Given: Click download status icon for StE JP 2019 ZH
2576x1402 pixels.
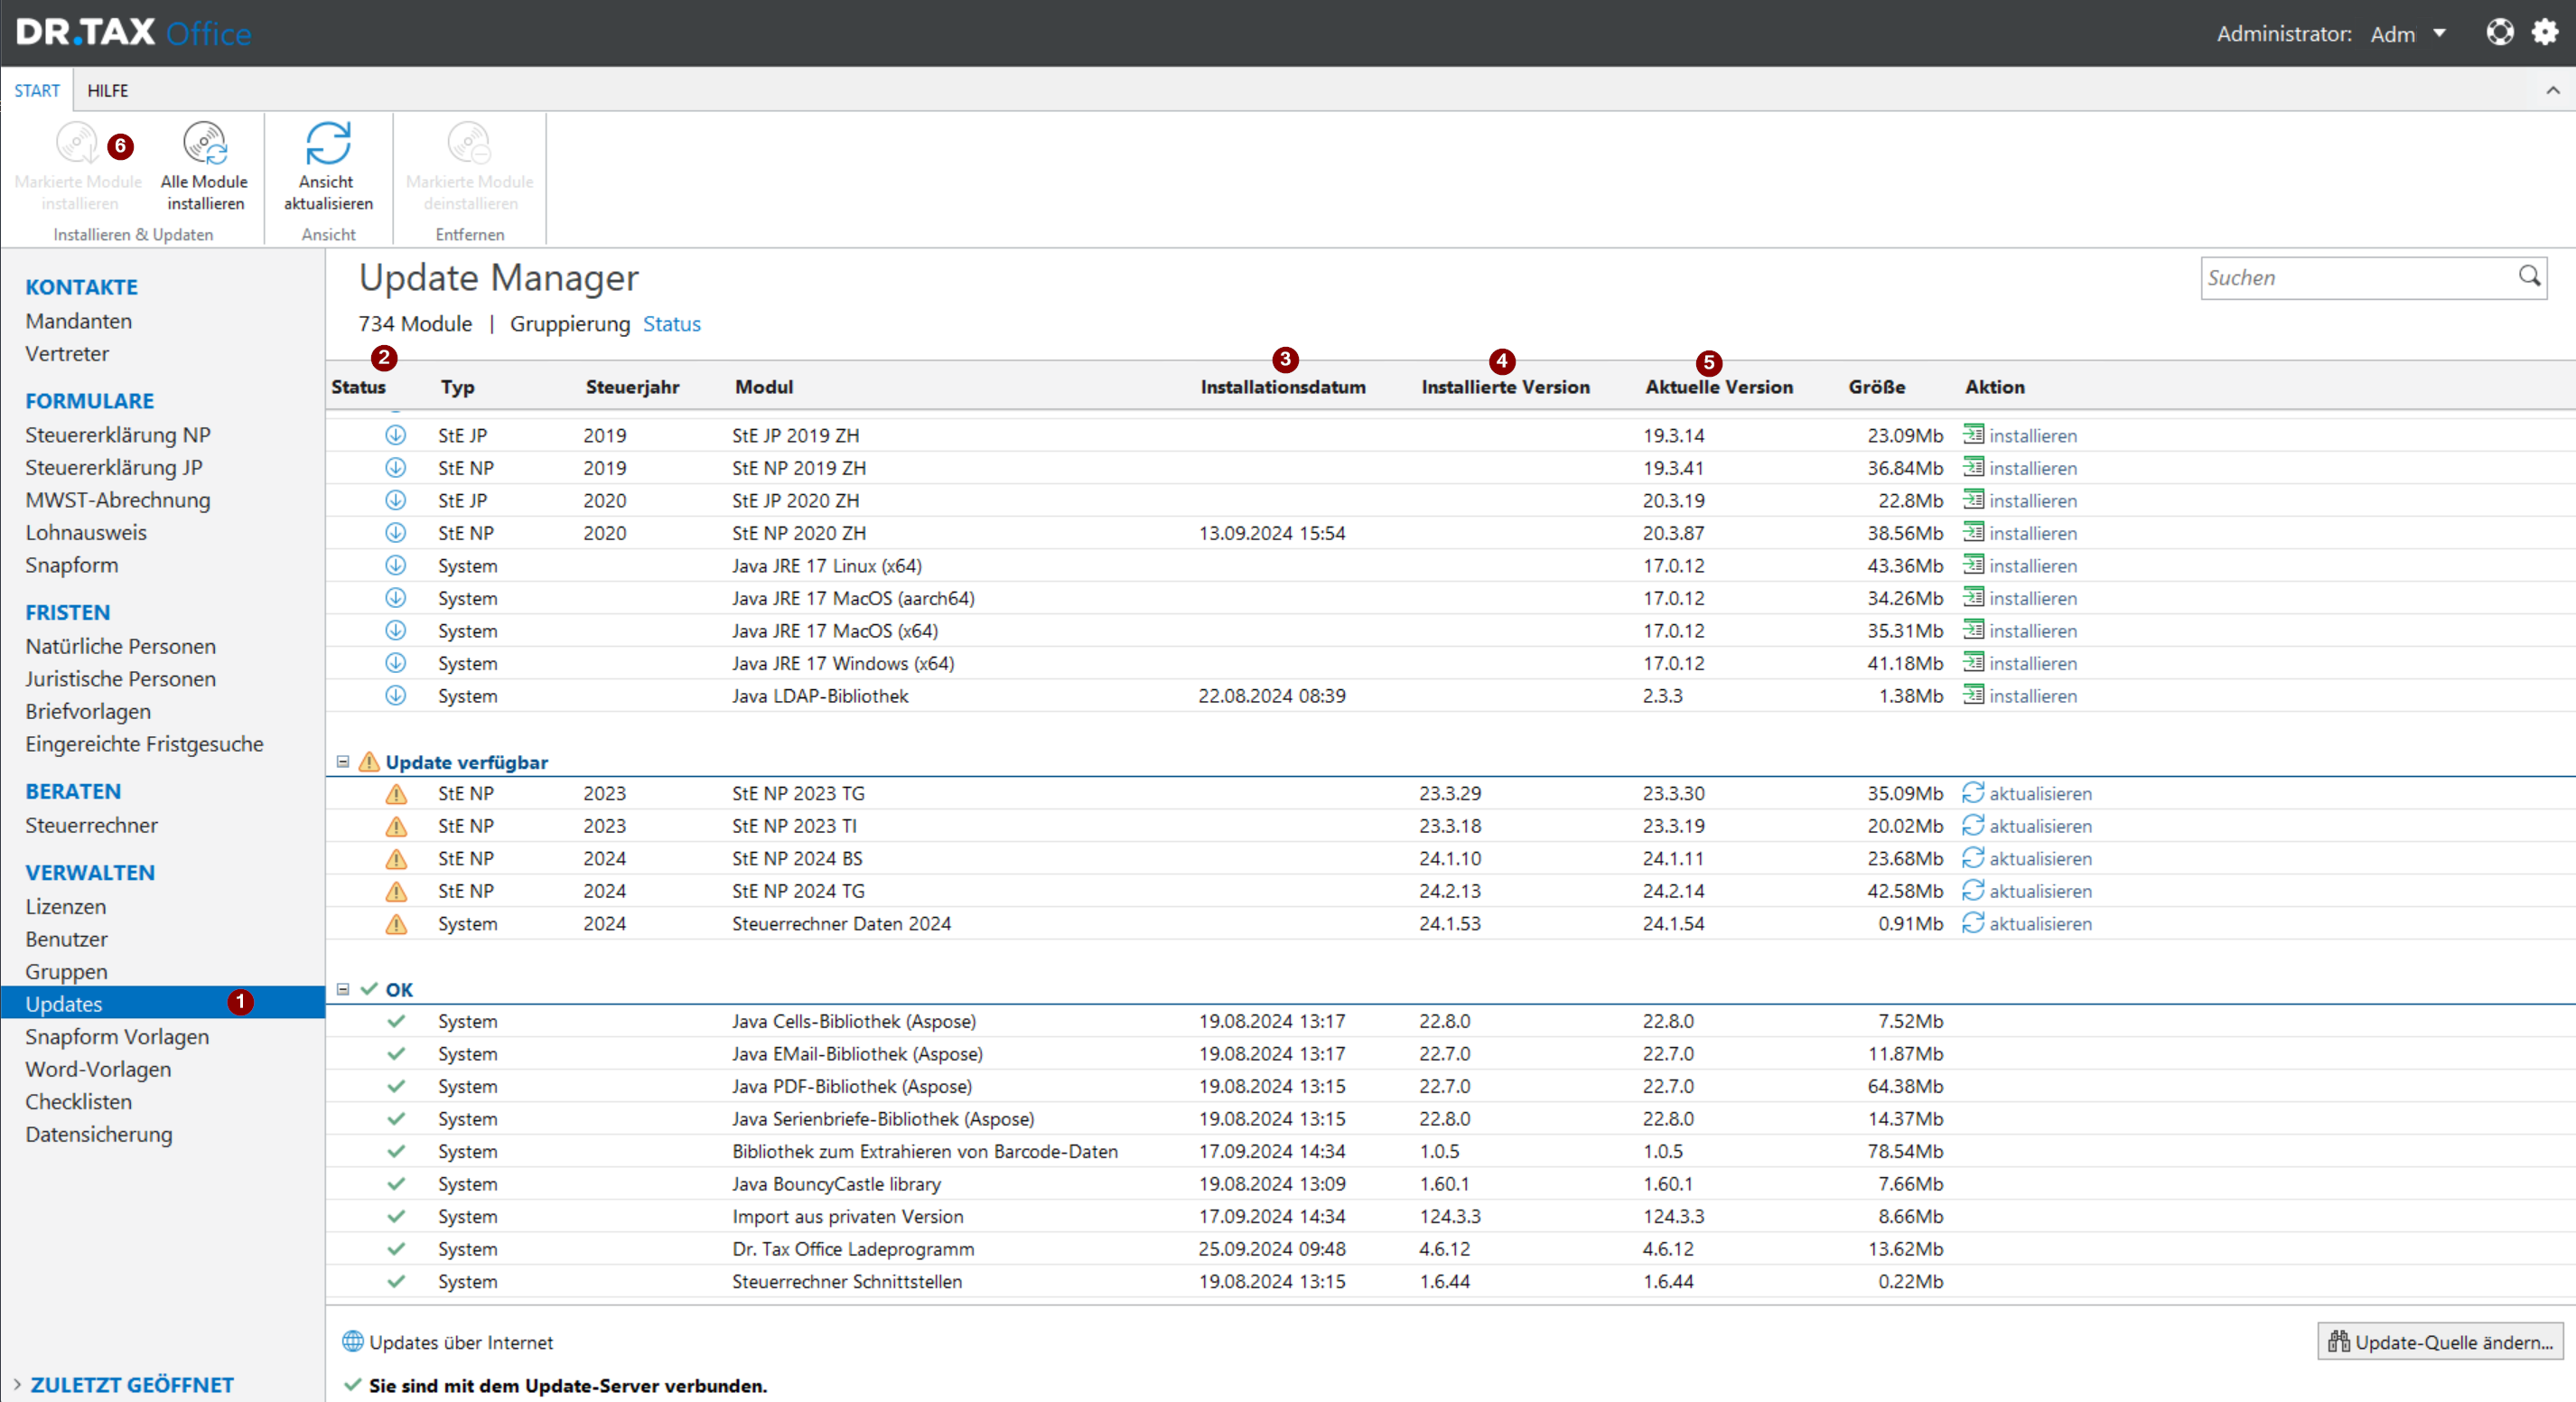Looking at the screenshot, I should (x=396, y=435).
